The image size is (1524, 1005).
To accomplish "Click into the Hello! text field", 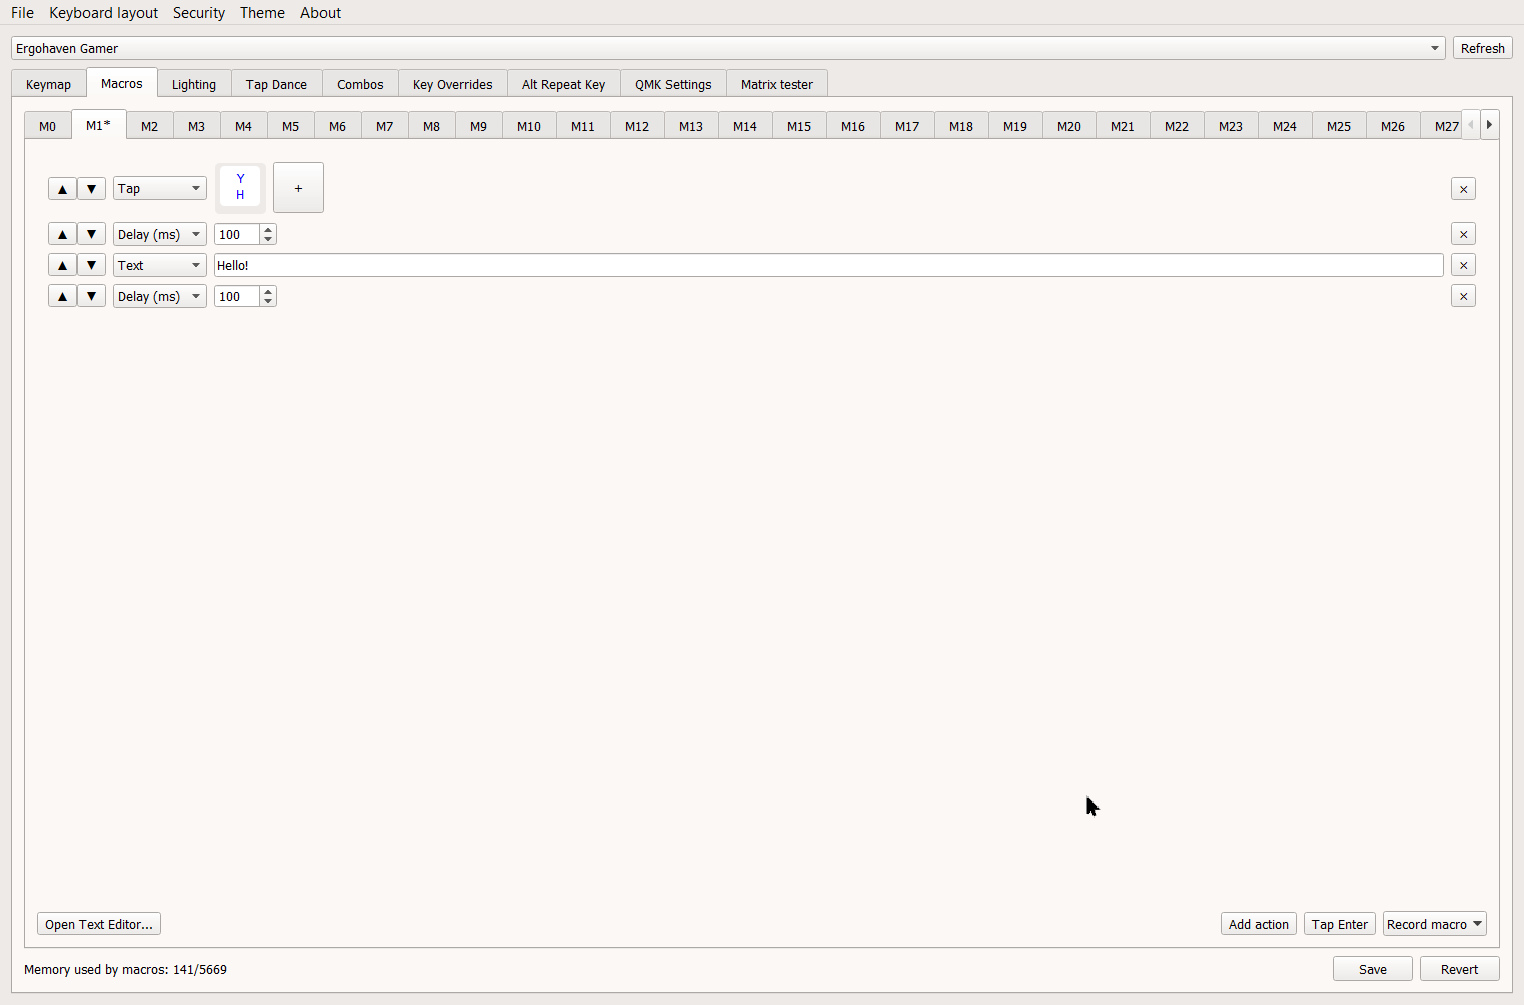I will pos(828,266).
